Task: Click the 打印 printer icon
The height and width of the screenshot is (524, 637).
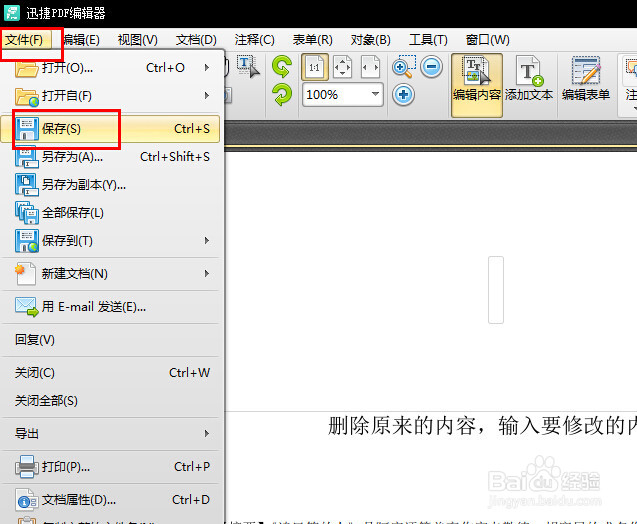Action: pos(27,467)
